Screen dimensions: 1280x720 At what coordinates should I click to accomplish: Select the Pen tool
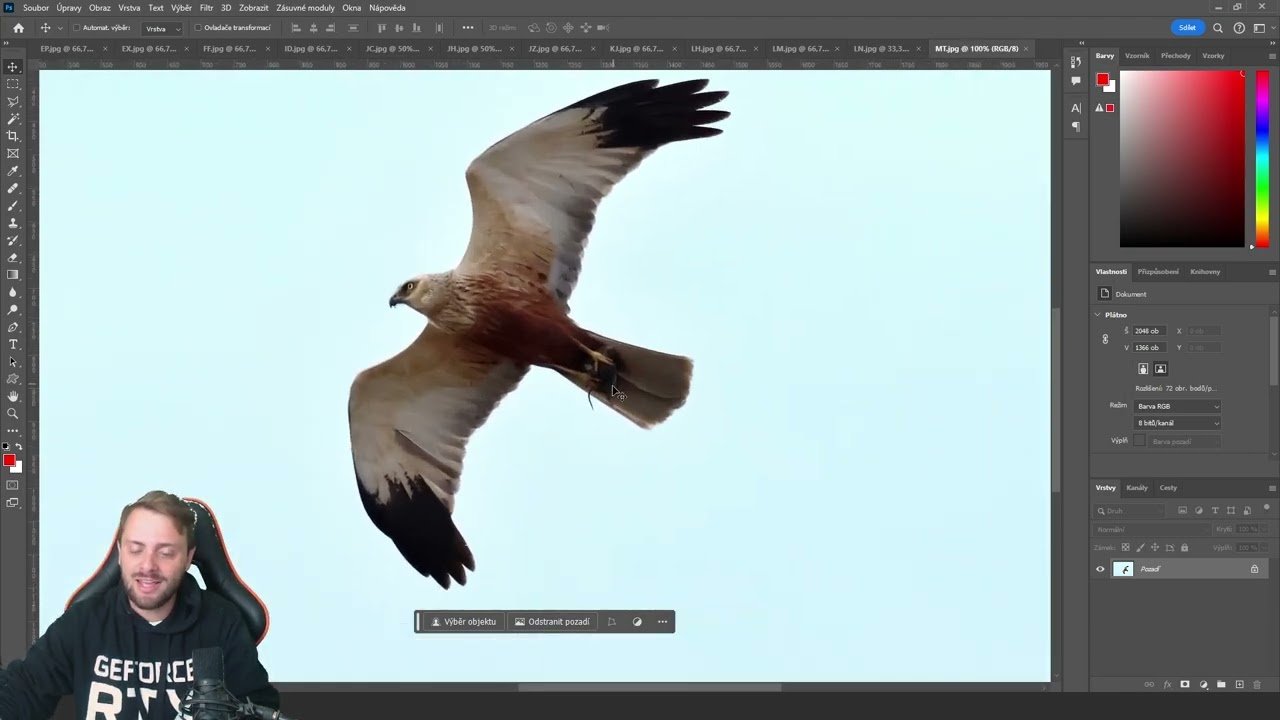click(13, 327)
